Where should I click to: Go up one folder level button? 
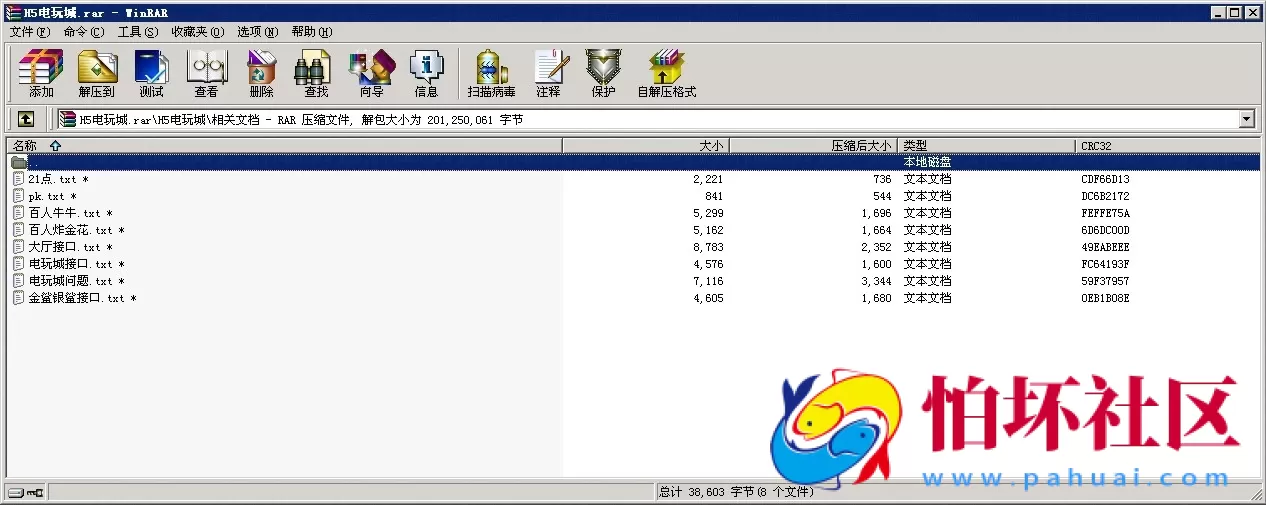click(x=26, y=119)
